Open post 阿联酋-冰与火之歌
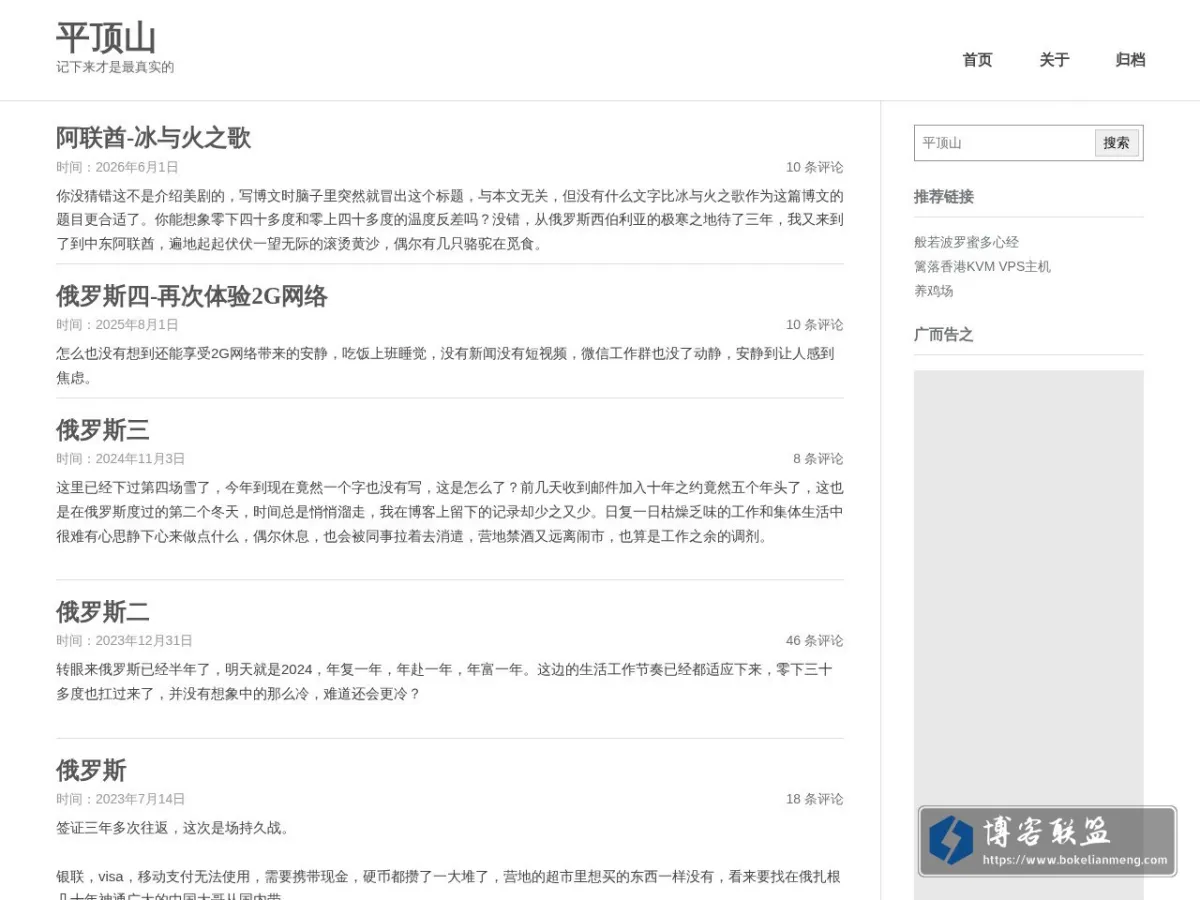The width and height of the screenshot is (1200, 900). pyautogui.click(x=153, y=138)
